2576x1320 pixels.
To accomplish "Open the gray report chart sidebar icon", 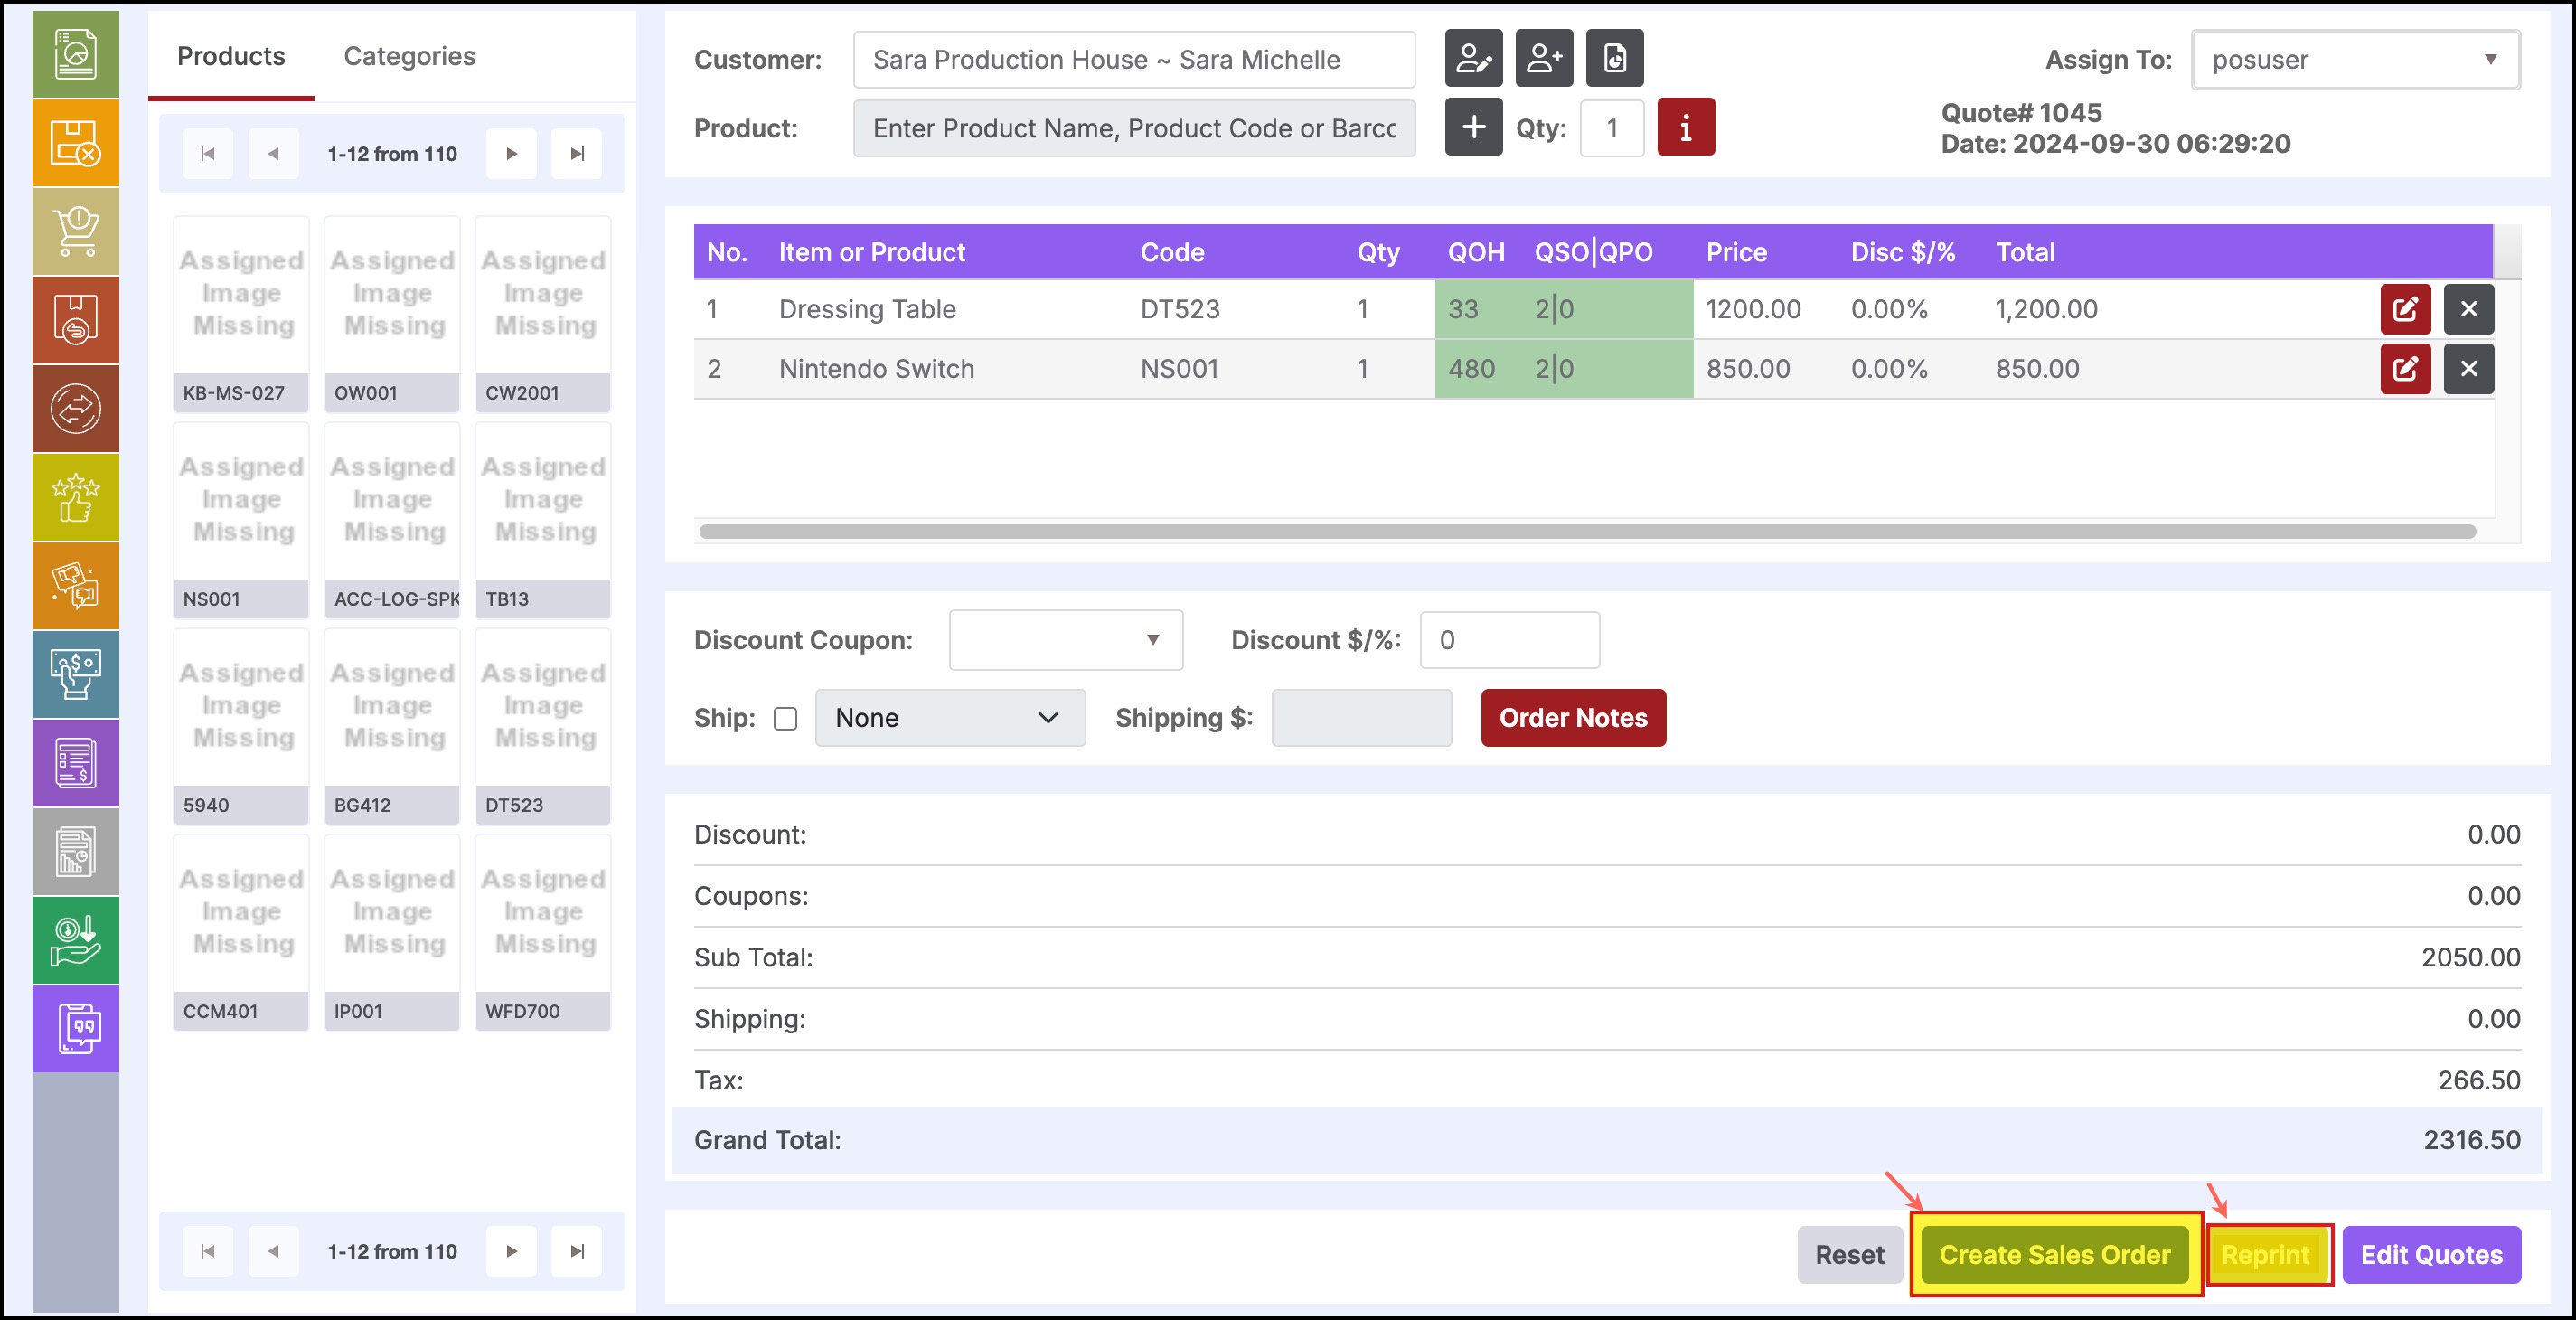I will point(75,851).
